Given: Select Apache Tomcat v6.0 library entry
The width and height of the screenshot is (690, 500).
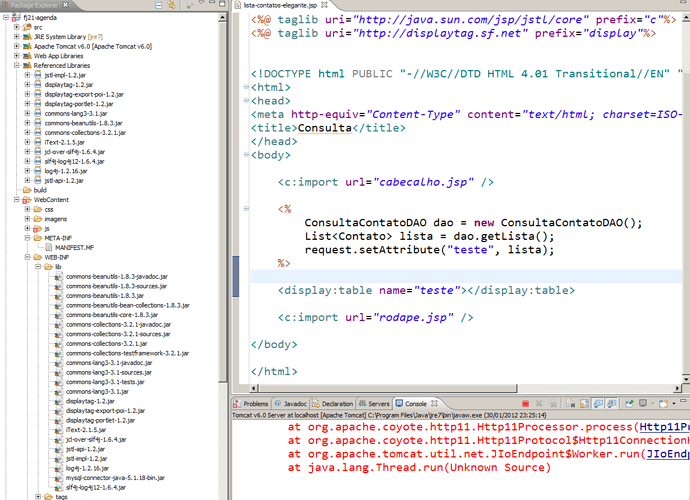Looking at the screenshot, I should coord(93,46).
